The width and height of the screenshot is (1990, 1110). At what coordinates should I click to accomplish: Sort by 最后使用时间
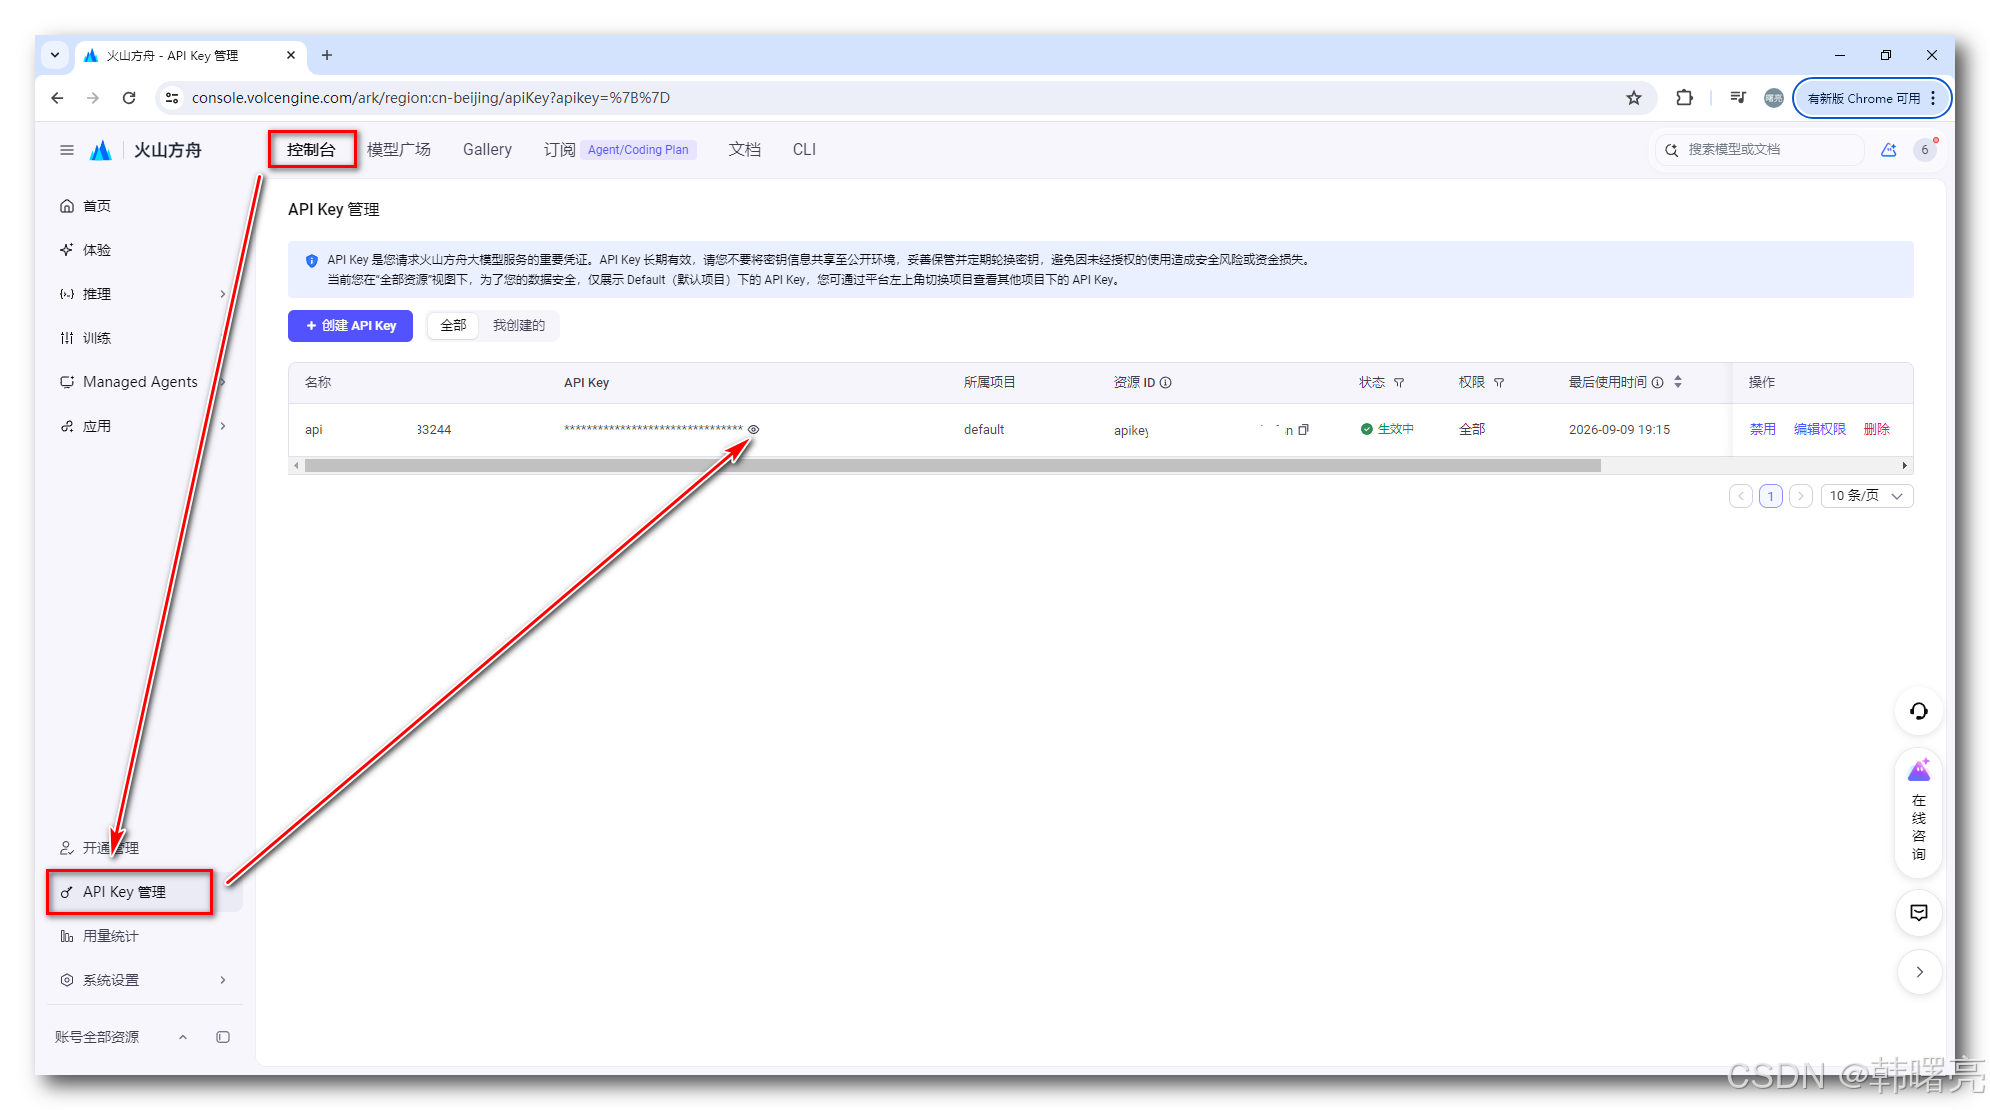[x=1678, y=382]
